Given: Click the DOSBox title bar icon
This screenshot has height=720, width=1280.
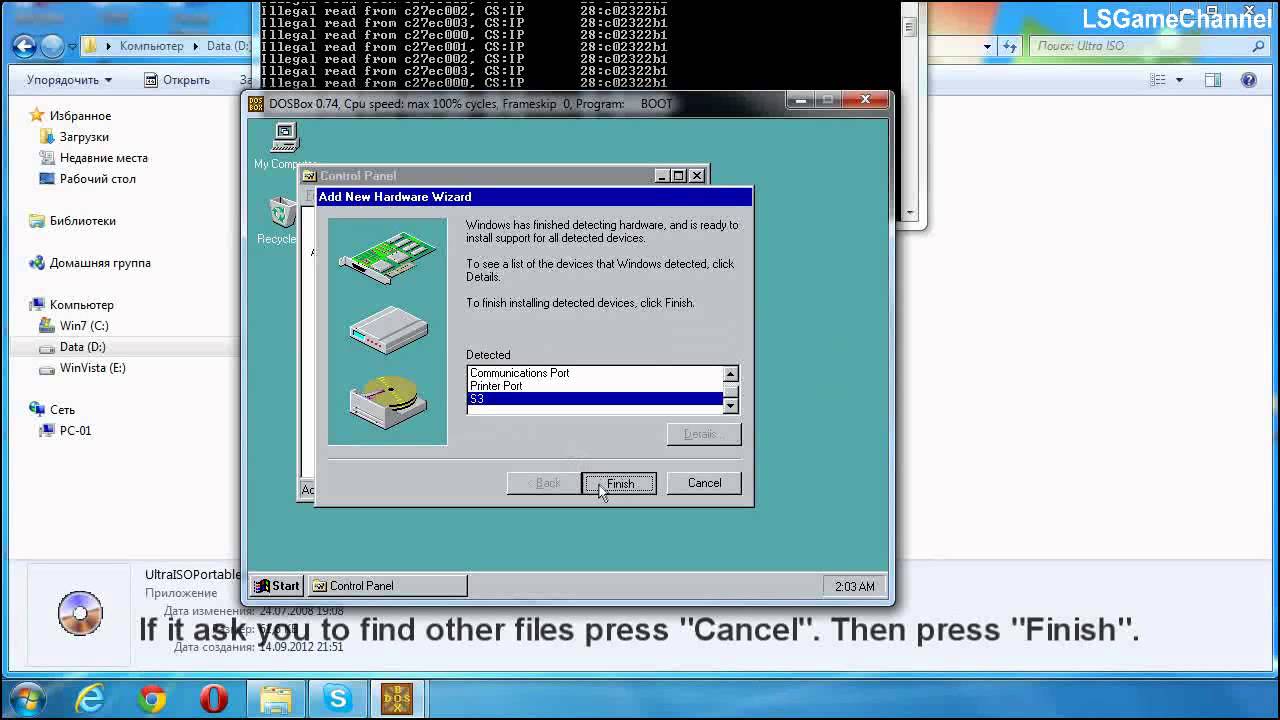Looking at the screenshot, I should tap(256, 103).
